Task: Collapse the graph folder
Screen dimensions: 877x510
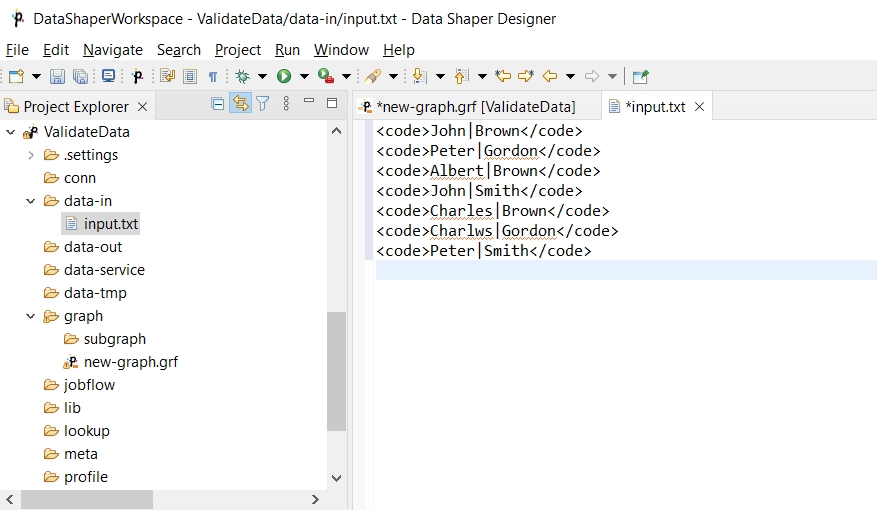Action: click(31, 316)
